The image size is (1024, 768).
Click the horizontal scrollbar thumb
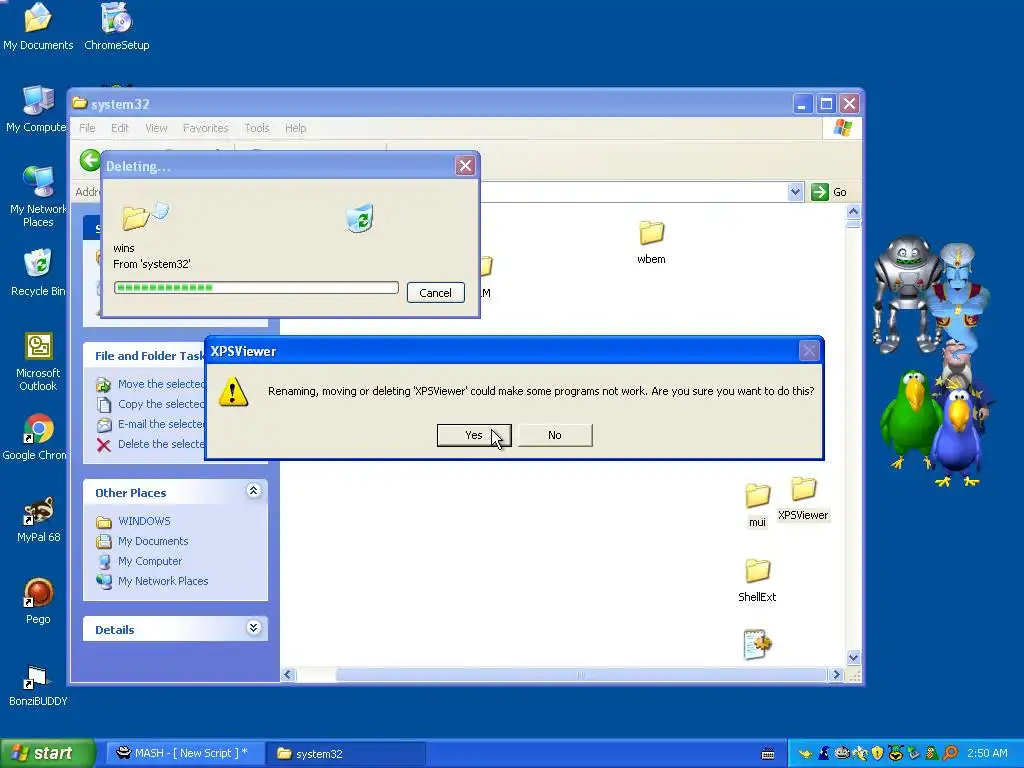point(581,675)
